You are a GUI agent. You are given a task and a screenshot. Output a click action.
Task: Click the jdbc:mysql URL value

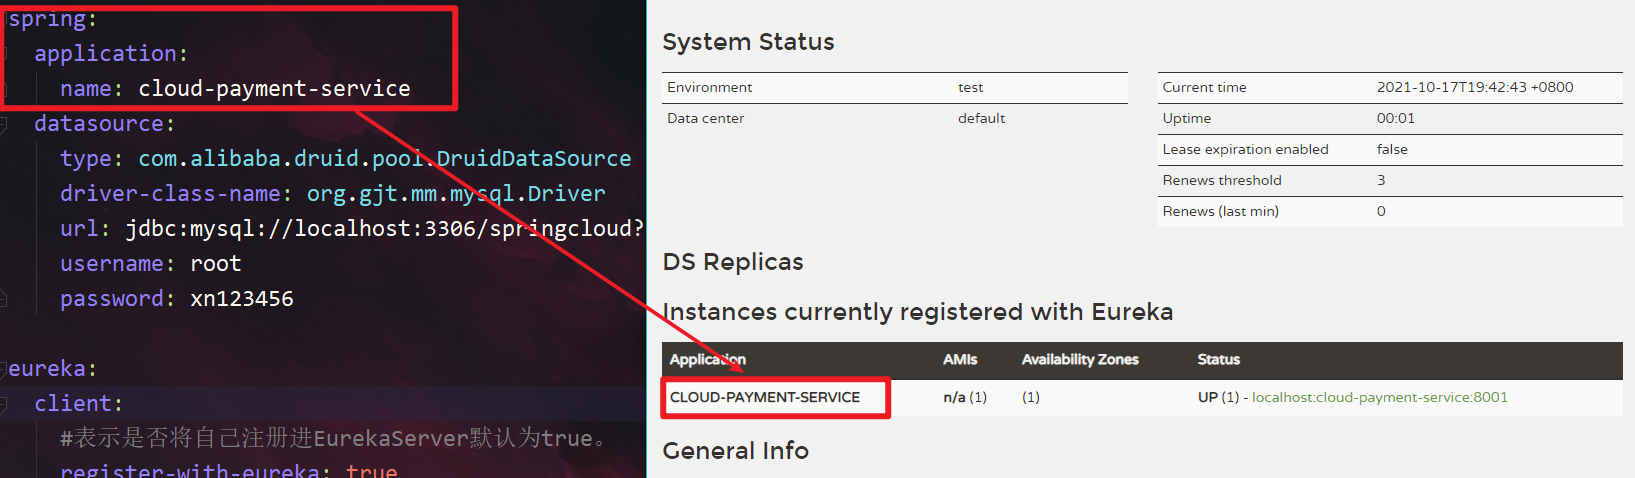coord(384,229)
